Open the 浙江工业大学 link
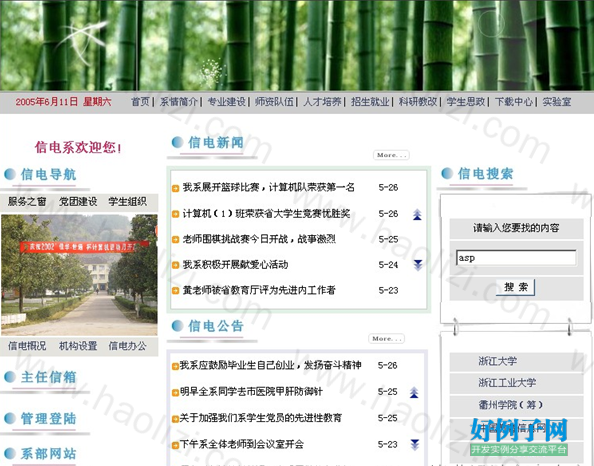 (507, 383)
